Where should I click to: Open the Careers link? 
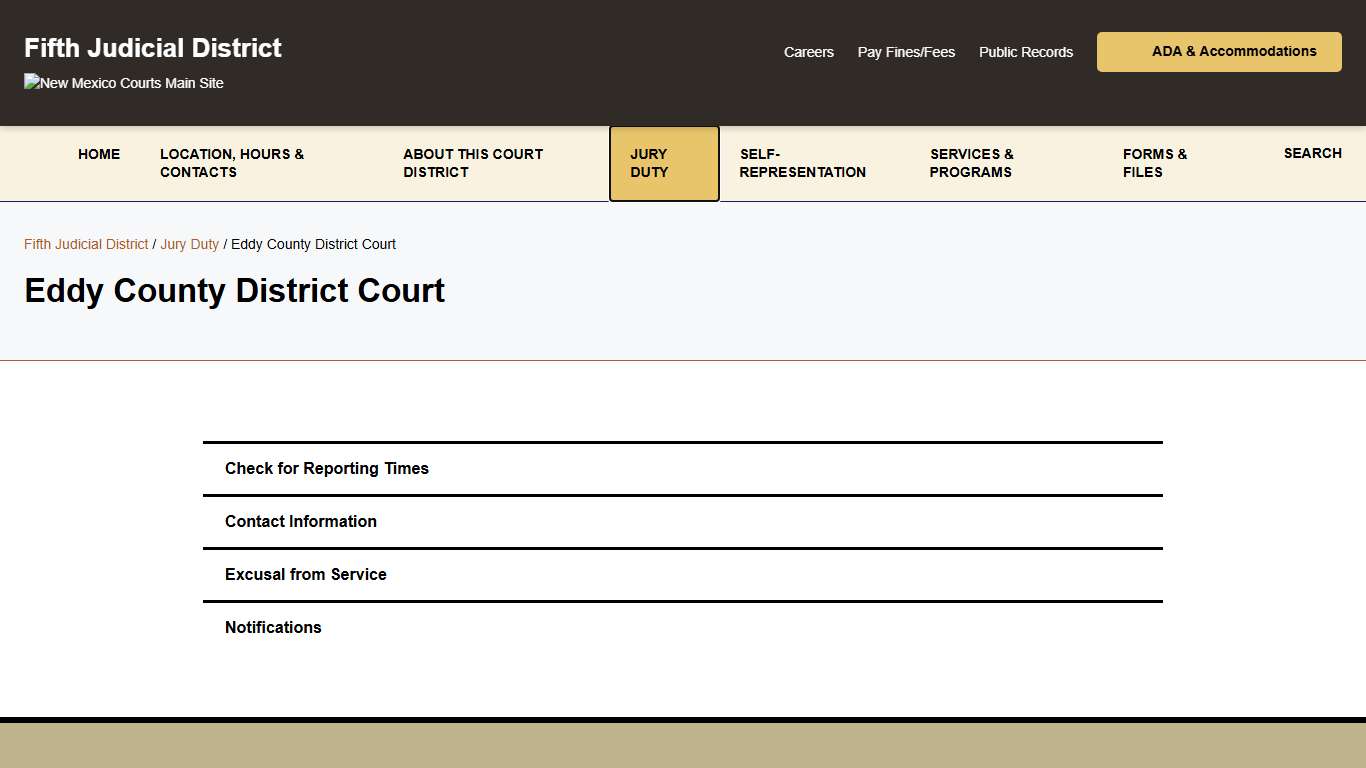coord(808,52)
